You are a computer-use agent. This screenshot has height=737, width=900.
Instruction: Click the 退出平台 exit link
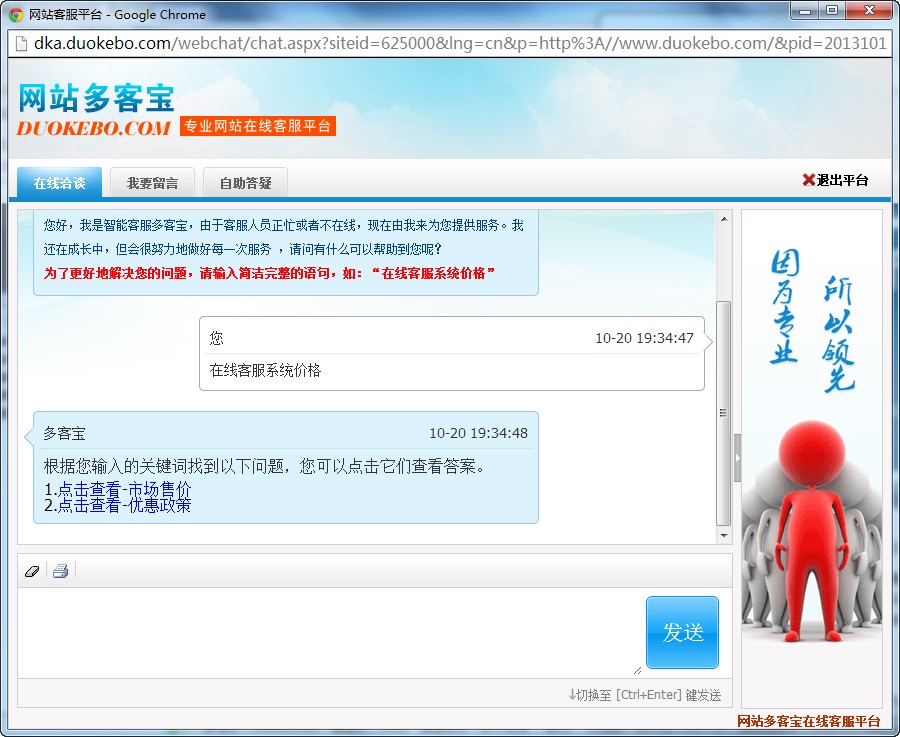click(842, 180)
